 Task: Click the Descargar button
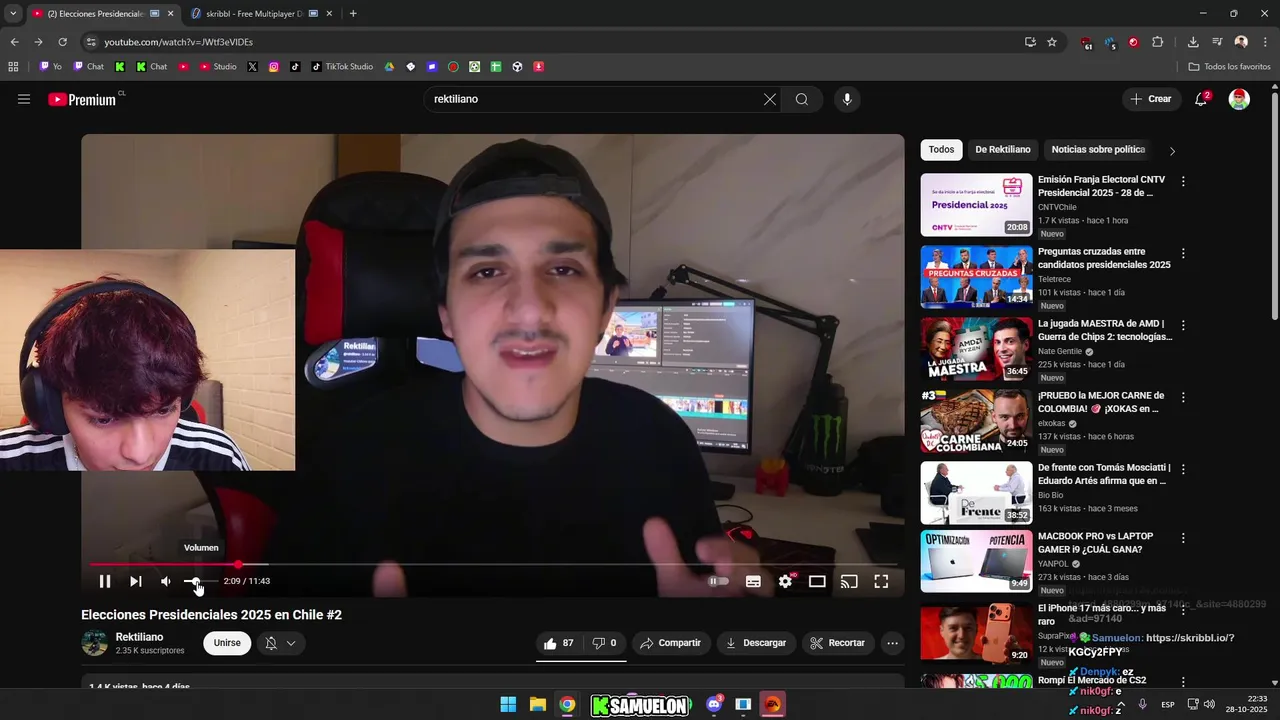pos(756,643)
